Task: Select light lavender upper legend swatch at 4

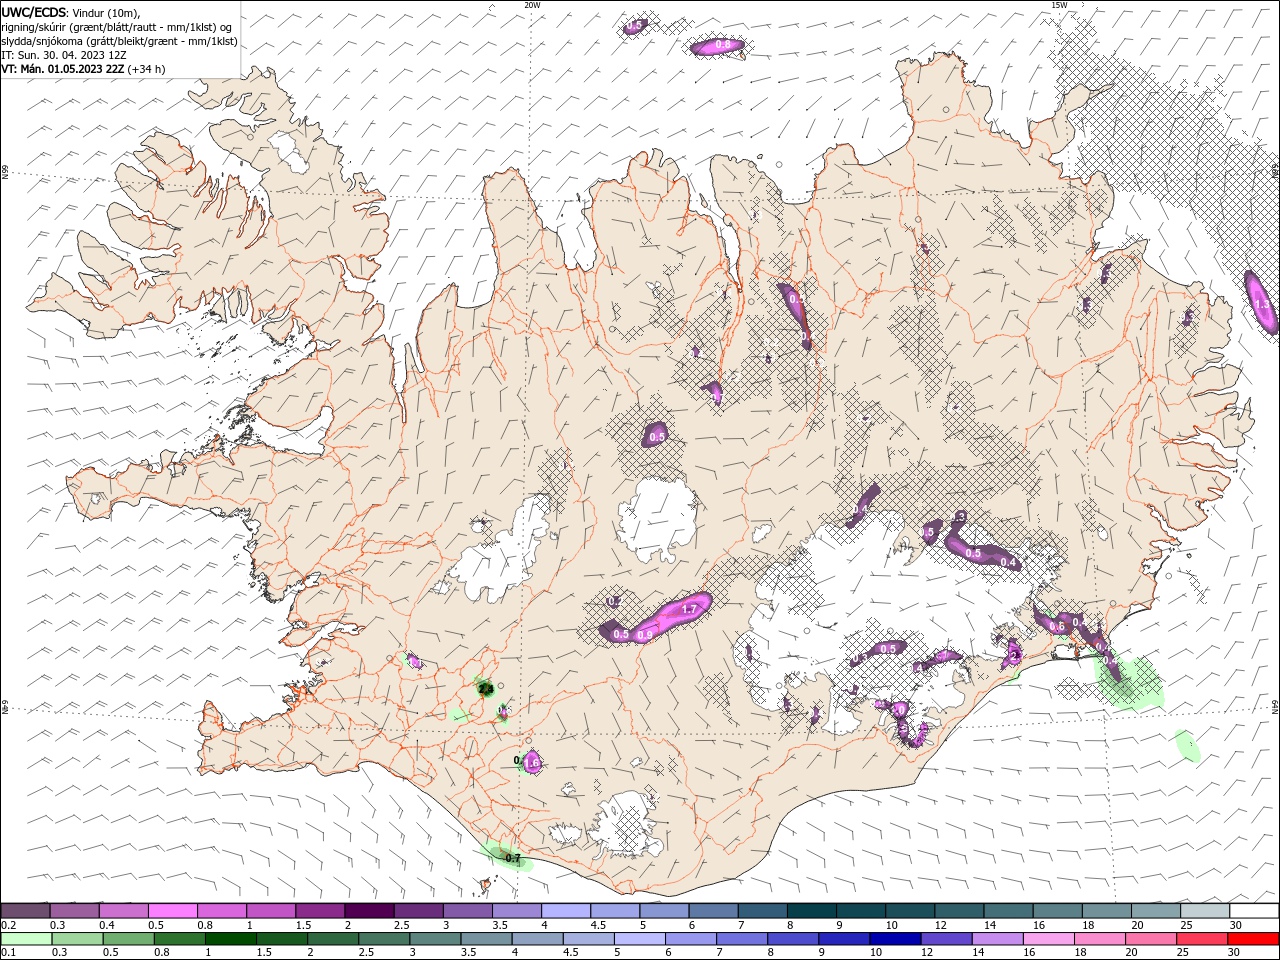Action: tap(565, 910)
